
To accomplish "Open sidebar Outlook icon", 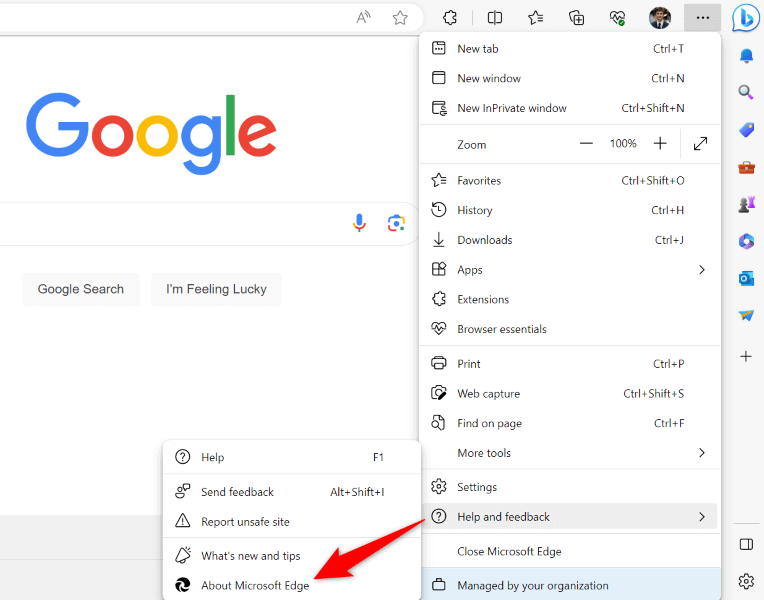I will 746,278.
